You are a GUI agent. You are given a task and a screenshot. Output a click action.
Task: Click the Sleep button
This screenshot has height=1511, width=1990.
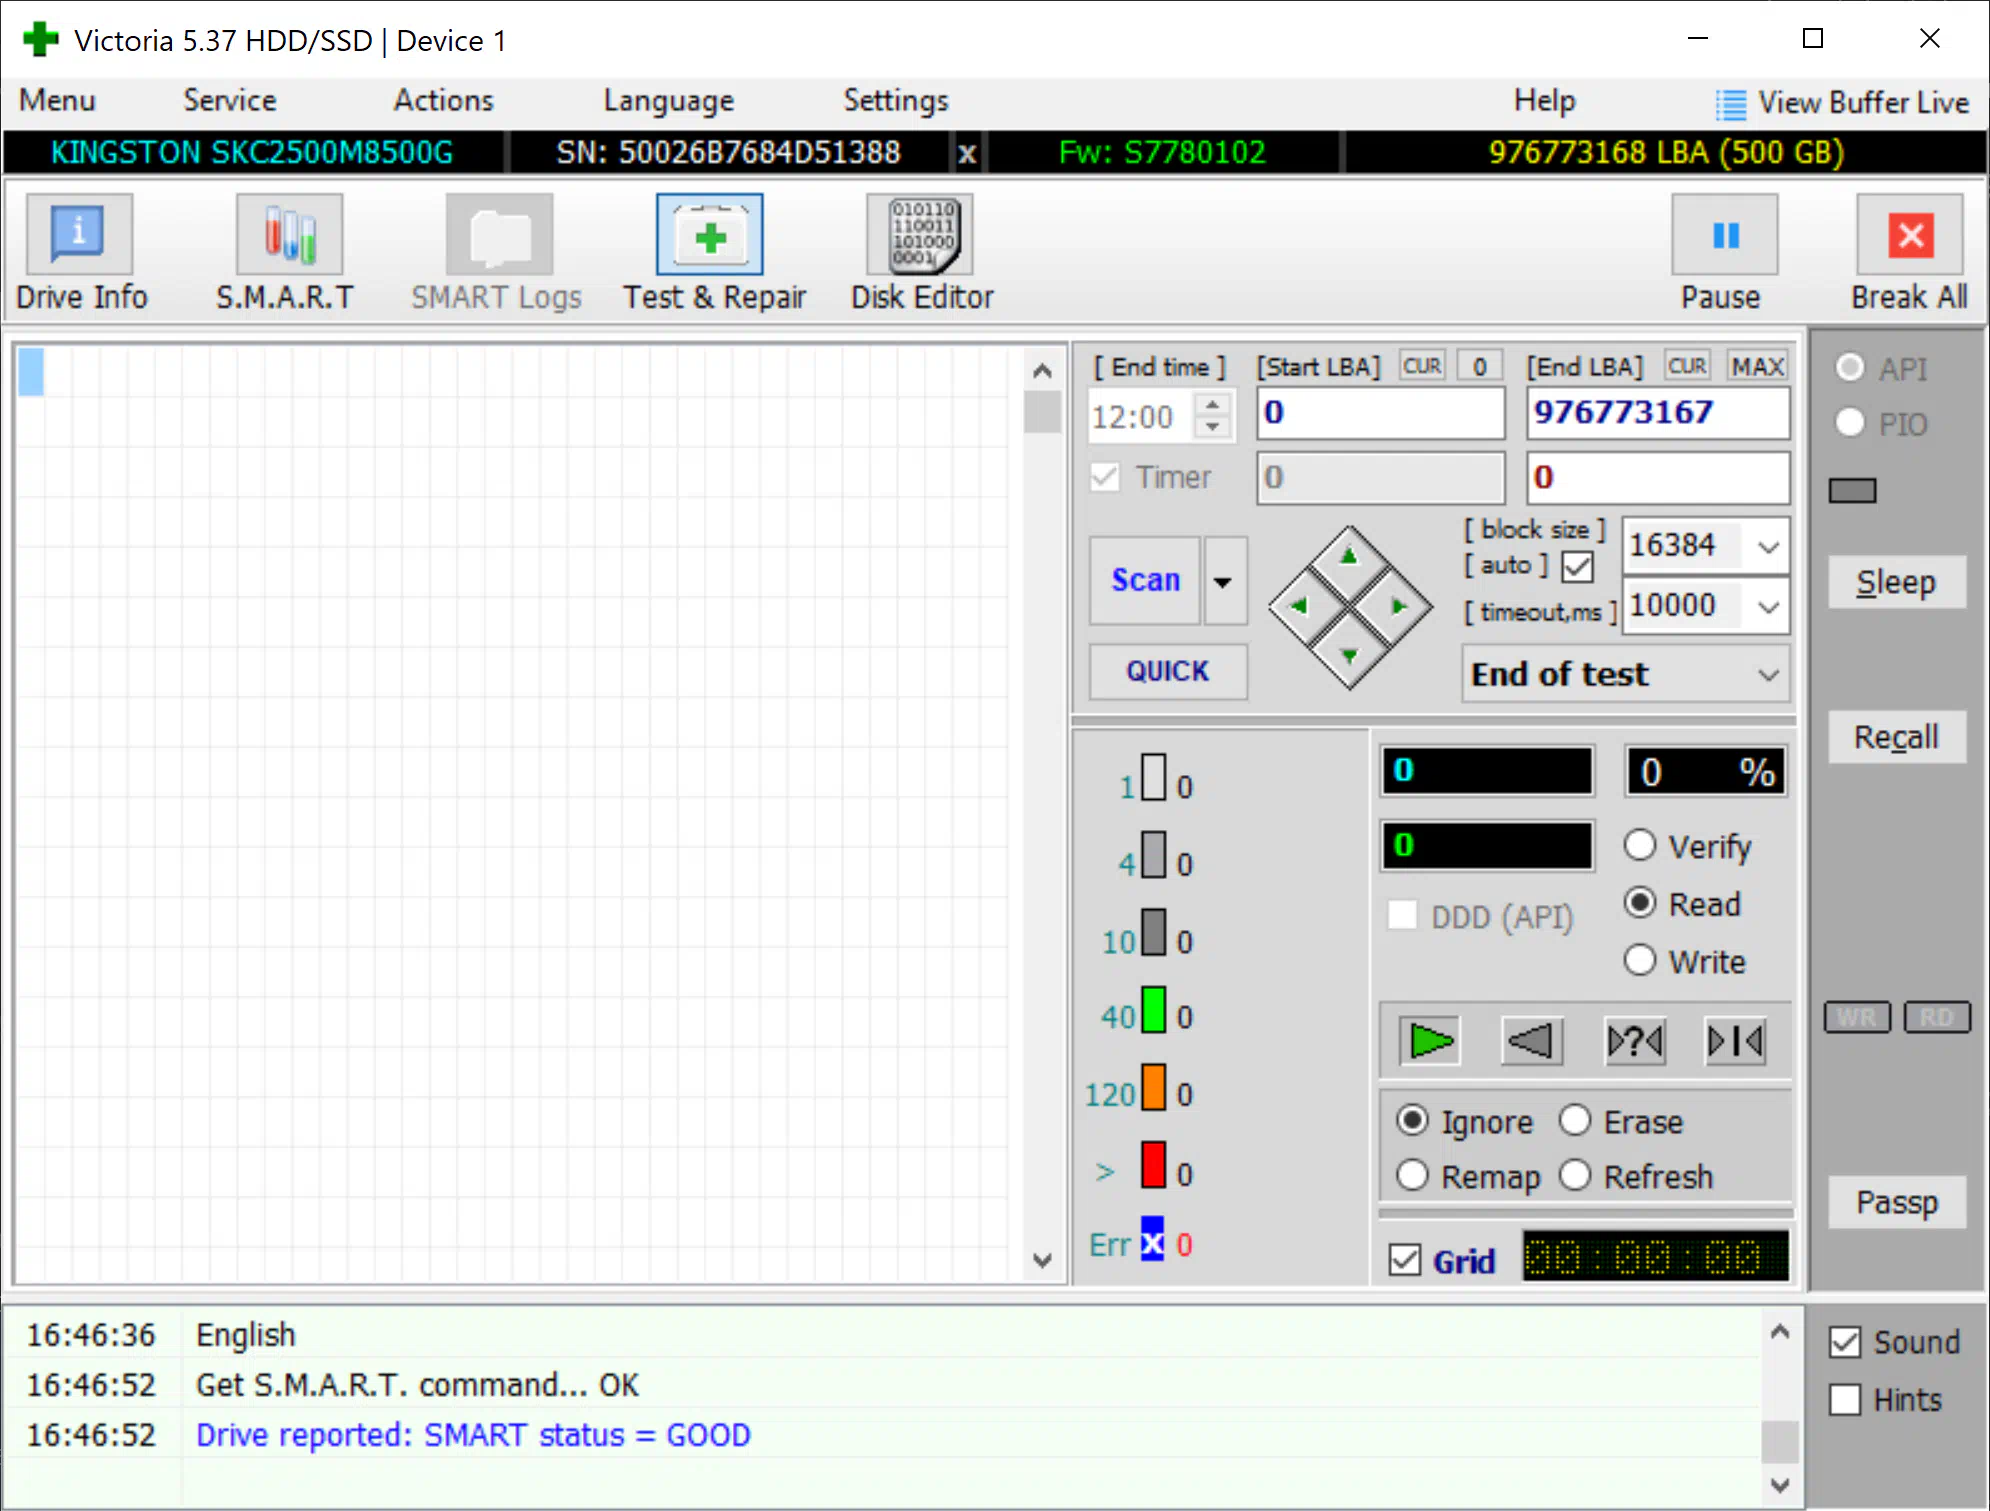[x=1896, y=582]
